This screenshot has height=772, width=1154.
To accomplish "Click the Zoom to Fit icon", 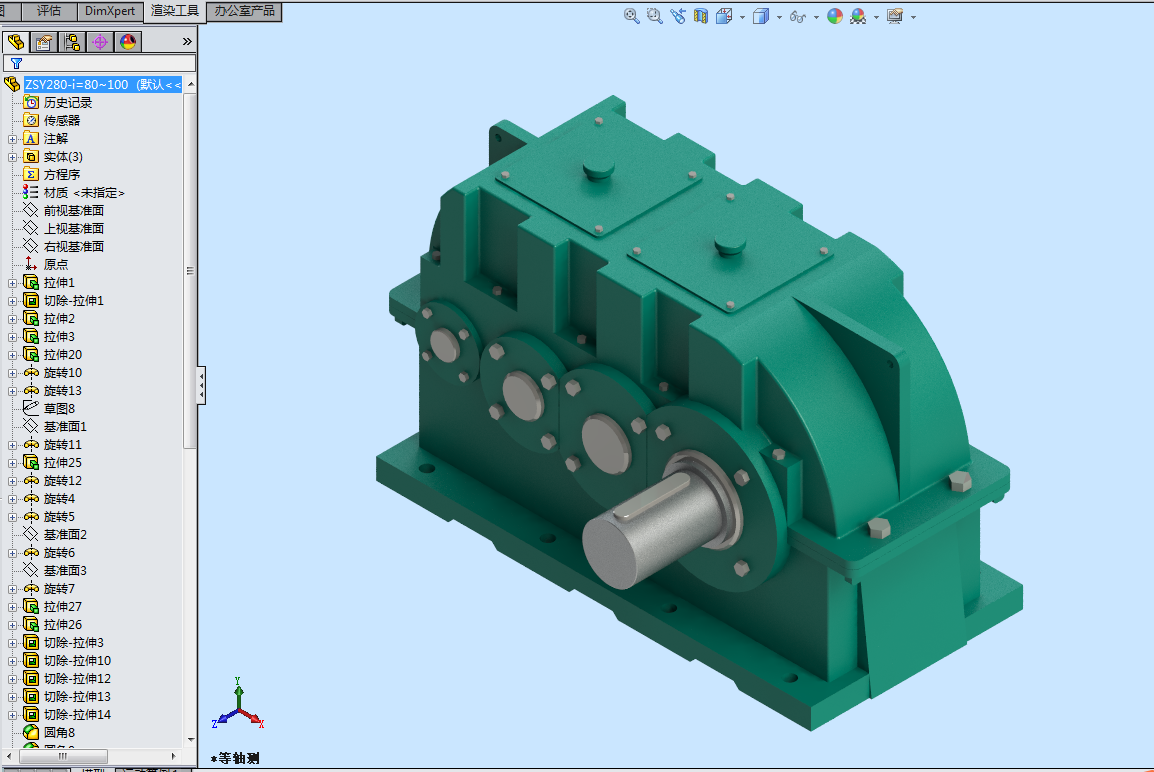I will (x=631, y=16).
